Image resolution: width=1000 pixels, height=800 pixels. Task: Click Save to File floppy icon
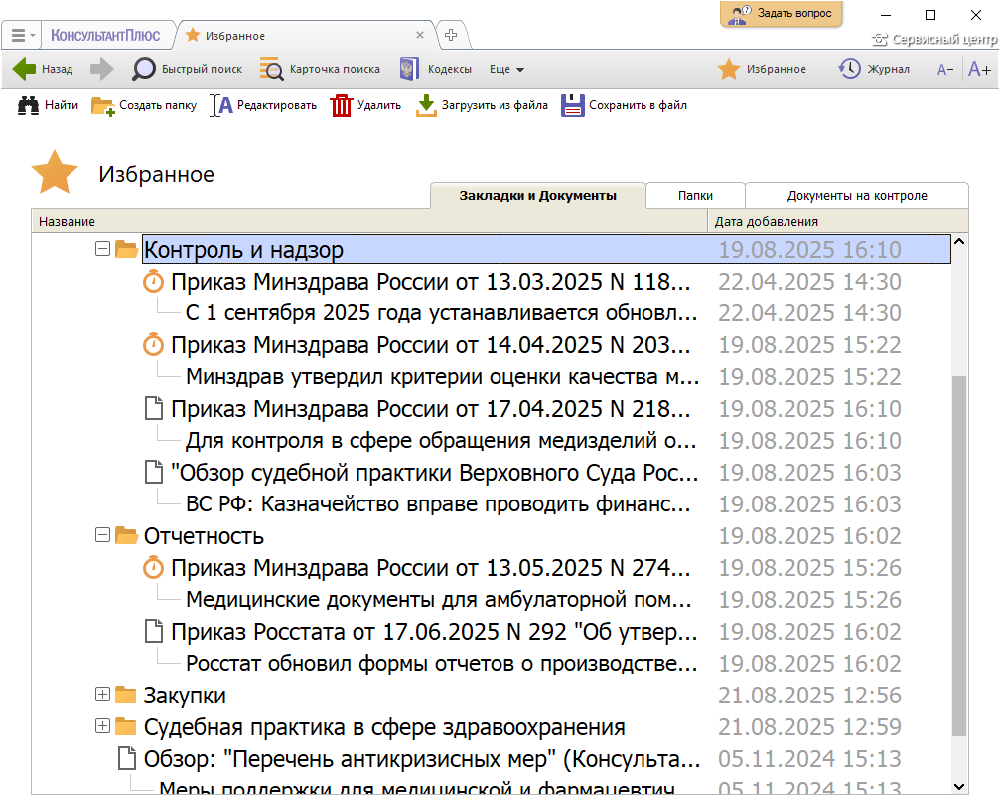coord(572,105)
